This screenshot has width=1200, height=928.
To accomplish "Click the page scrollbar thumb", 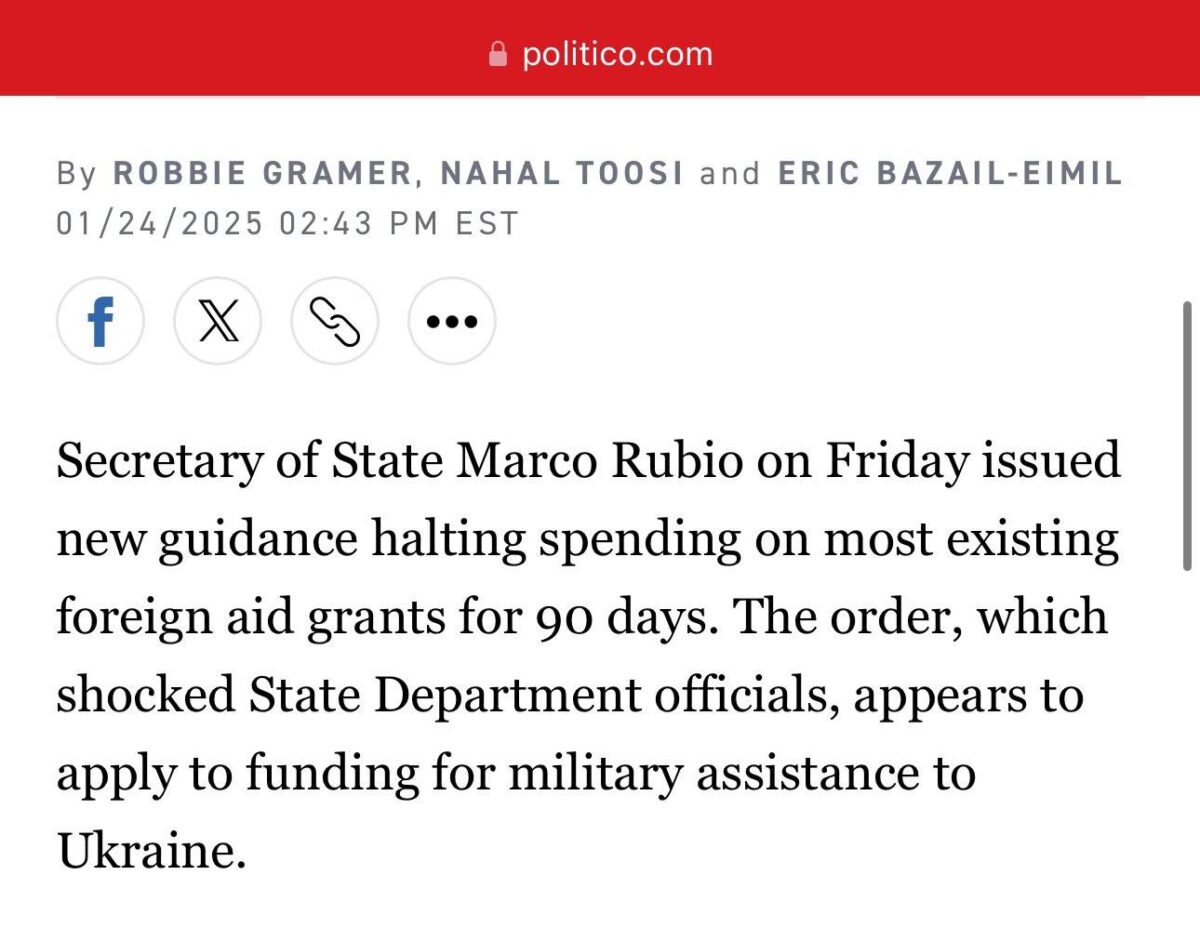I will 1187,435.
